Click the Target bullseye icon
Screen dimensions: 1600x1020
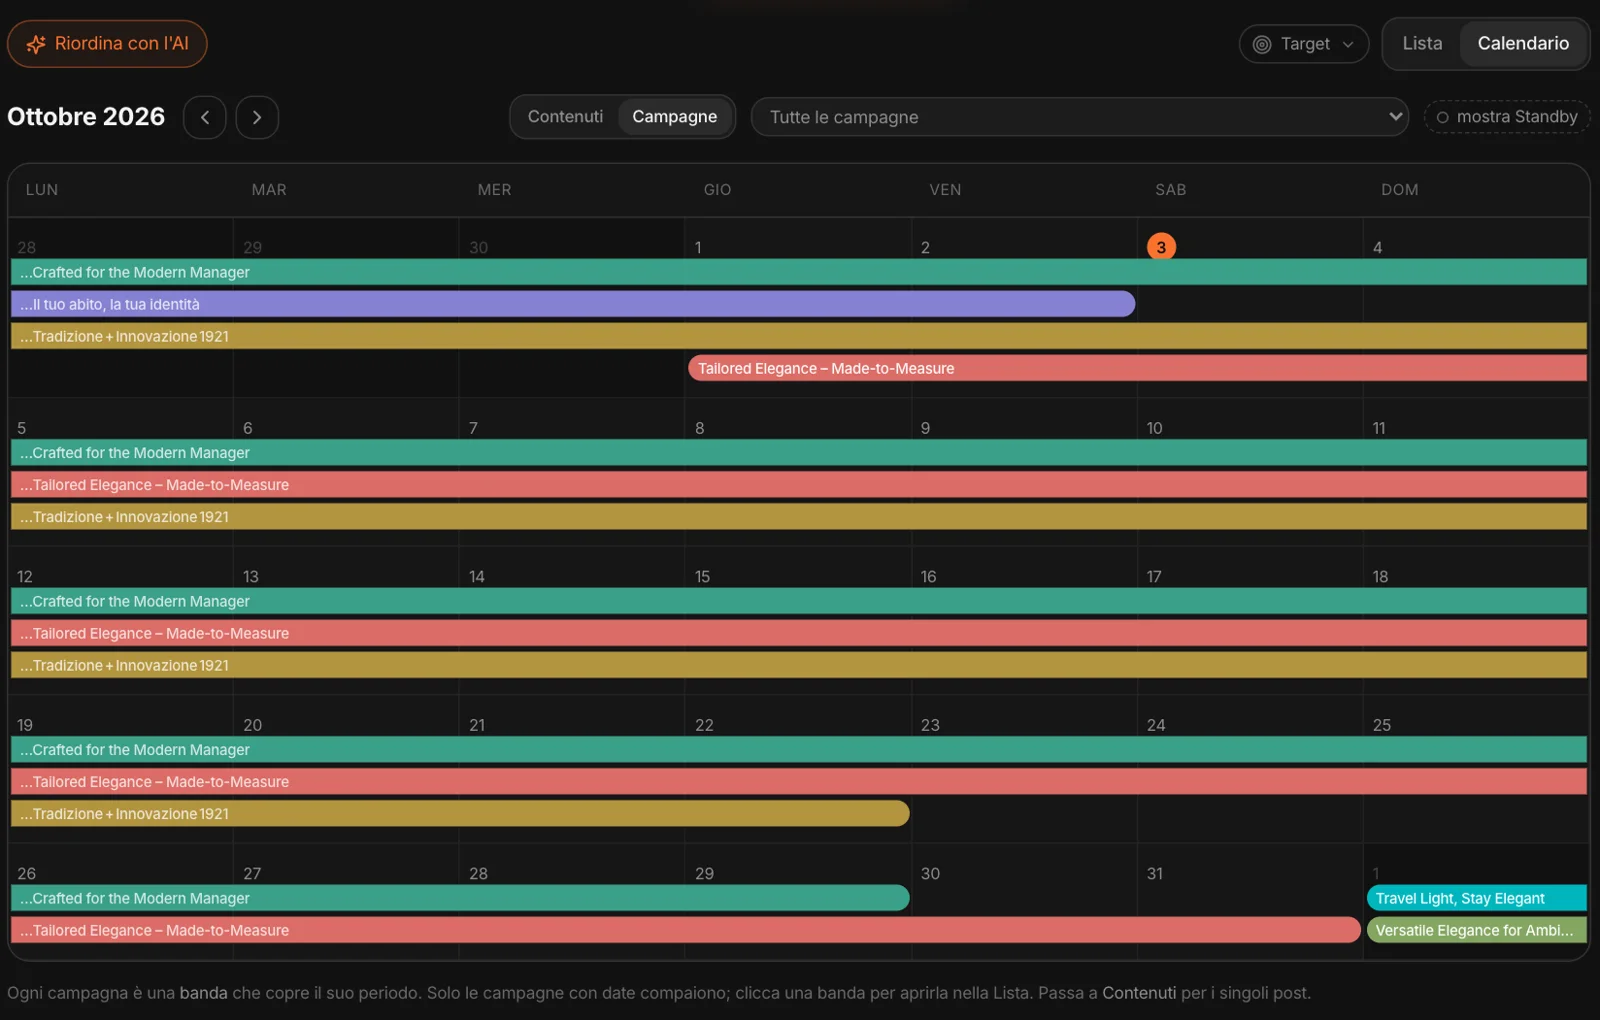click(x=1262, y=44)
